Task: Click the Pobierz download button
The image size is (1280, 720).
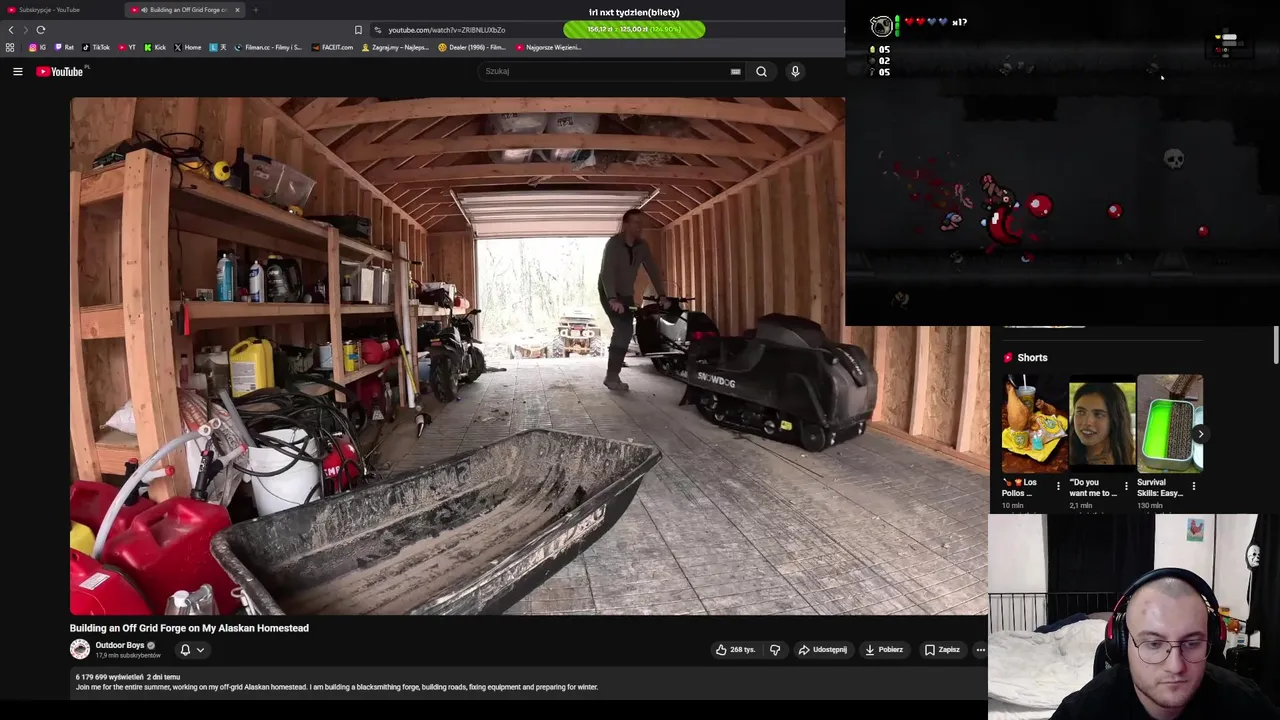Action: point(884,650)
